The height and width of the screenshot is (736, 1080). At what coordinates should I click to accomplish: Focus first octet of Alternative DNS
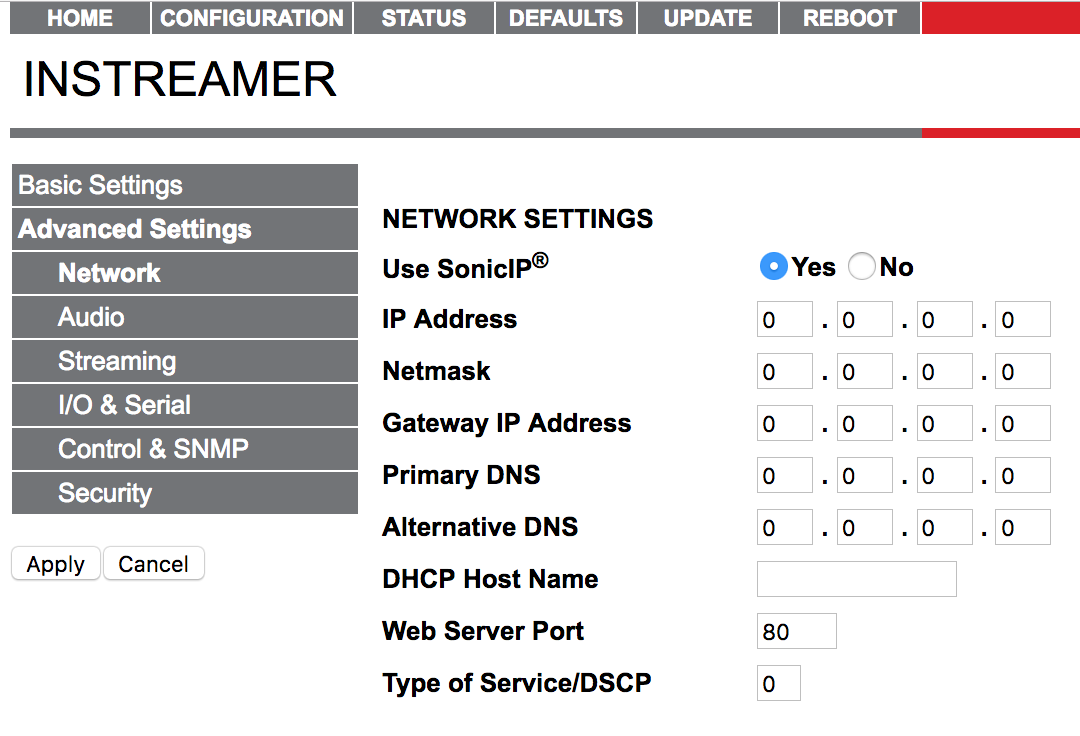click(x=785, y=527)
